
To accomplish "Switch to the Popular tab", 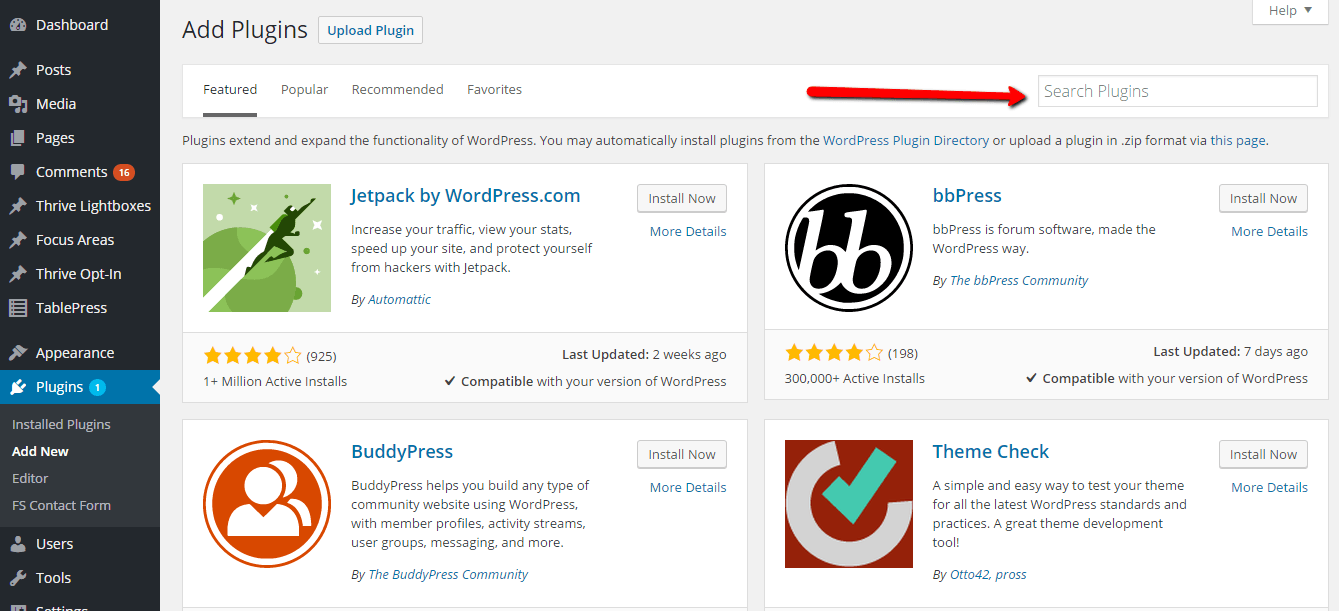I will 304,90.
